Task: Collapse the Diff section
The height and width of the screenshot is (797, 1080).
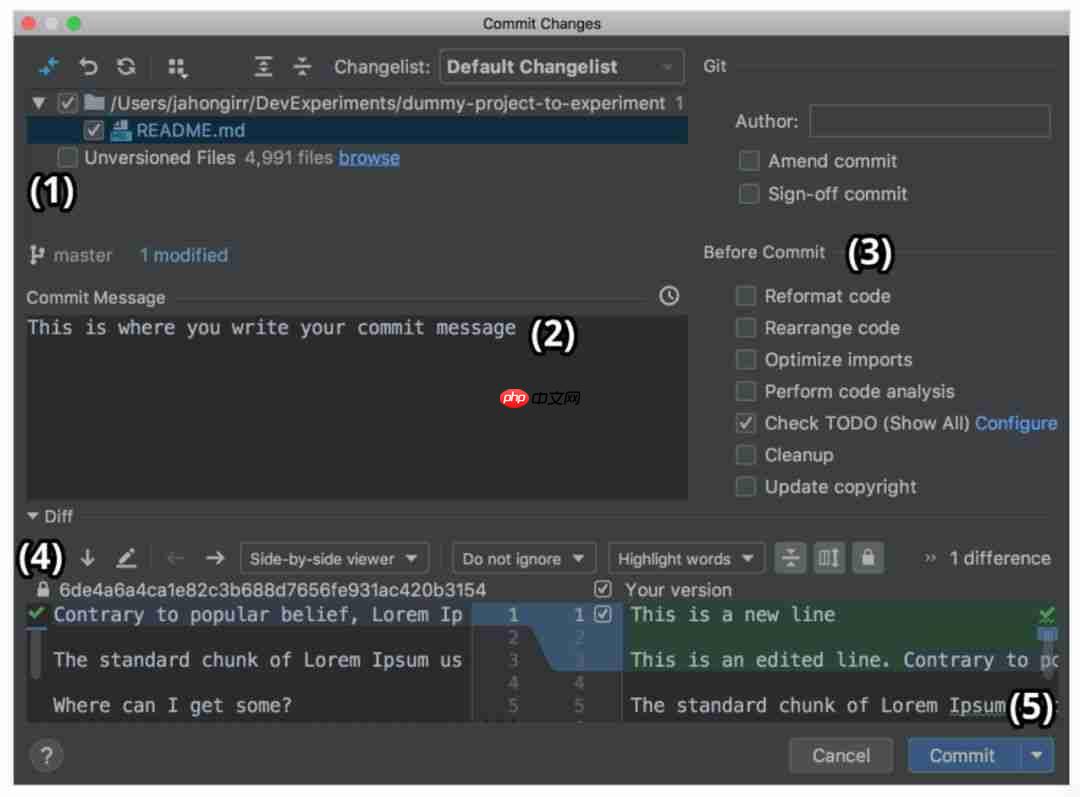Action: (30, 516)
